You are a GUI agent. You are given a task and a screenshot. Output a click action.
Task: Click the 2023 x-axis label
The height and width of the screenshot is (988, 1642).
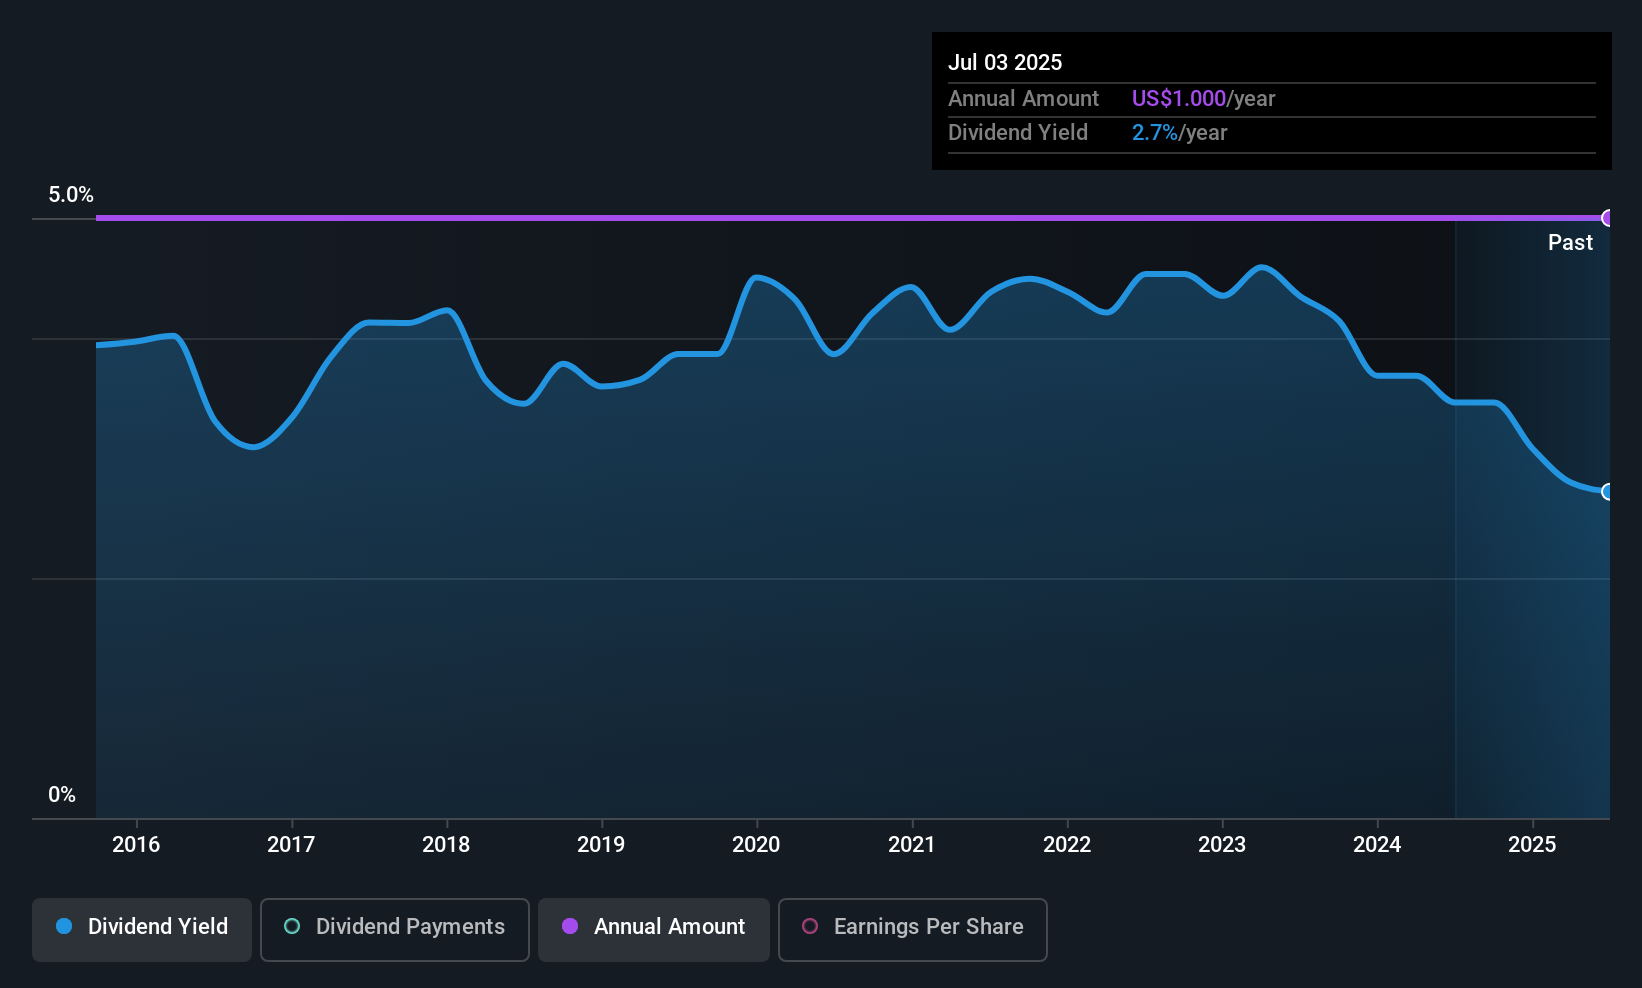click(1222, 844)
